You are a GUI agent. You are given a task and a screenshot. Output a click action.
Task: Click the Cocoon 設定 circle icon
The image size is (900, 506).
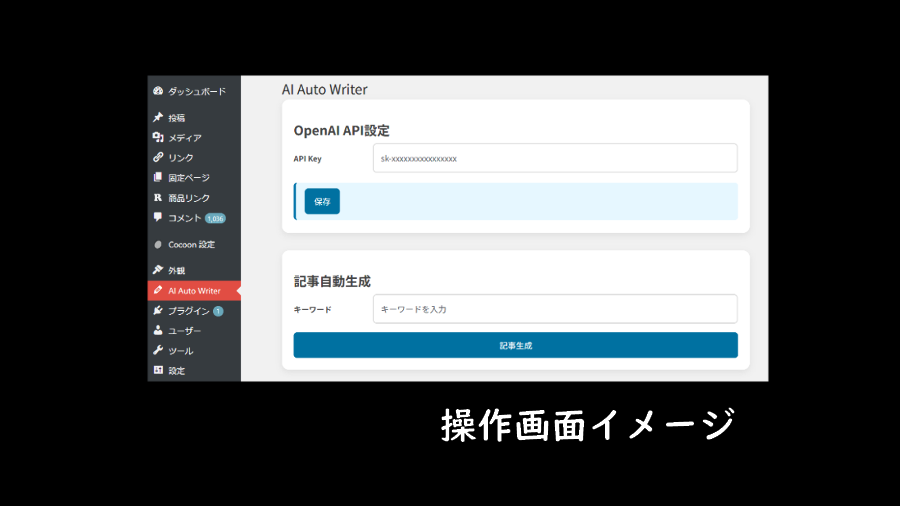point(158,244)
